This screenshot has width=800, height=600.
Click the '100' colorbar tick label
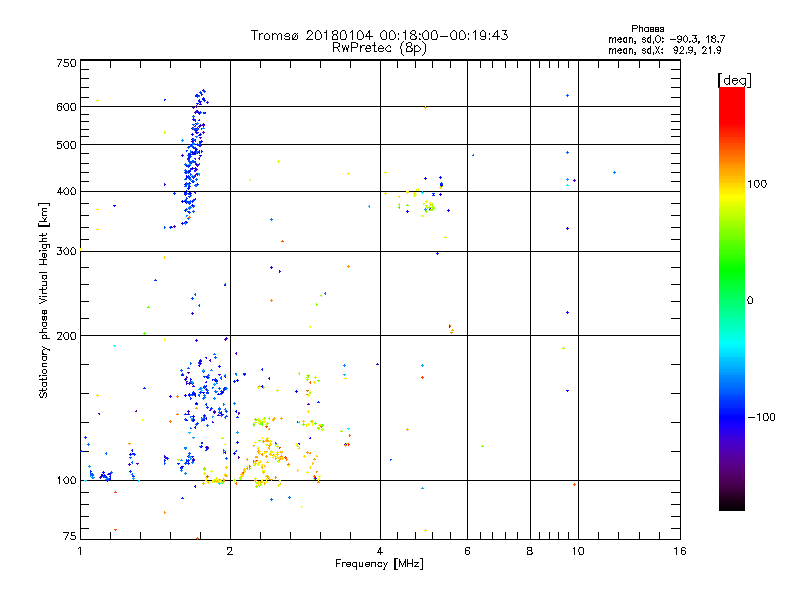pos(757,184)
